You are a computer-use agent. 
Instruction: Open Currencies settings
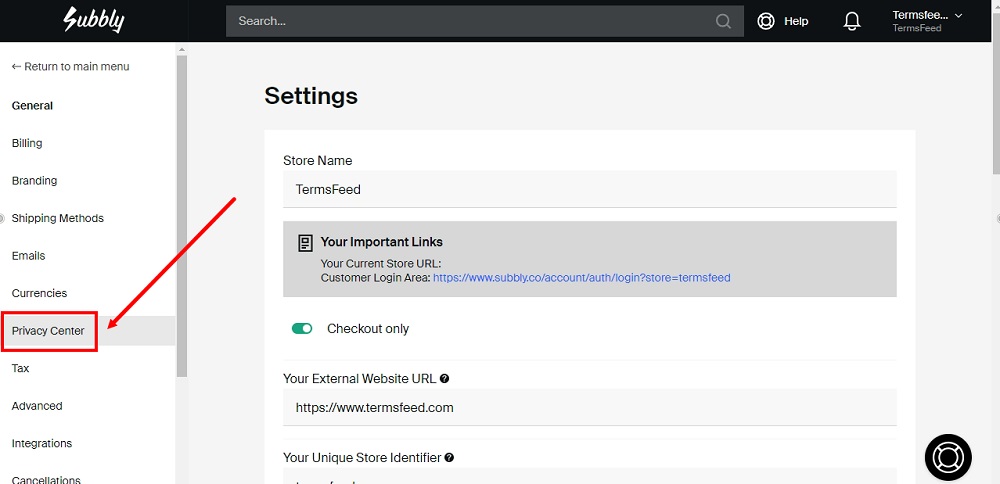point(40,293)
